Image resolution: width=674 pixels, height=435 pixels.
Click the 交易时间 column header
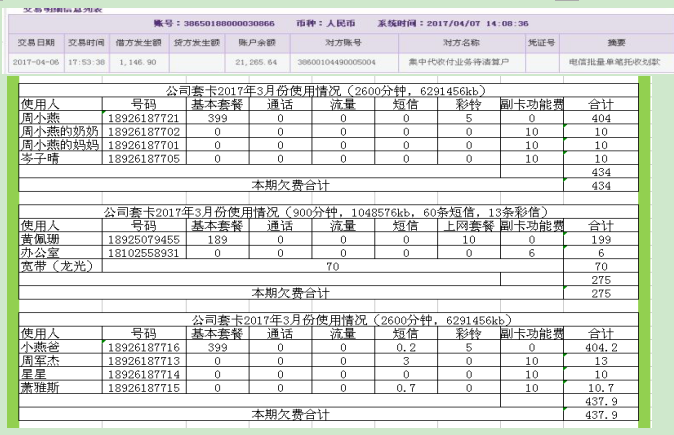tap(87, 43)
